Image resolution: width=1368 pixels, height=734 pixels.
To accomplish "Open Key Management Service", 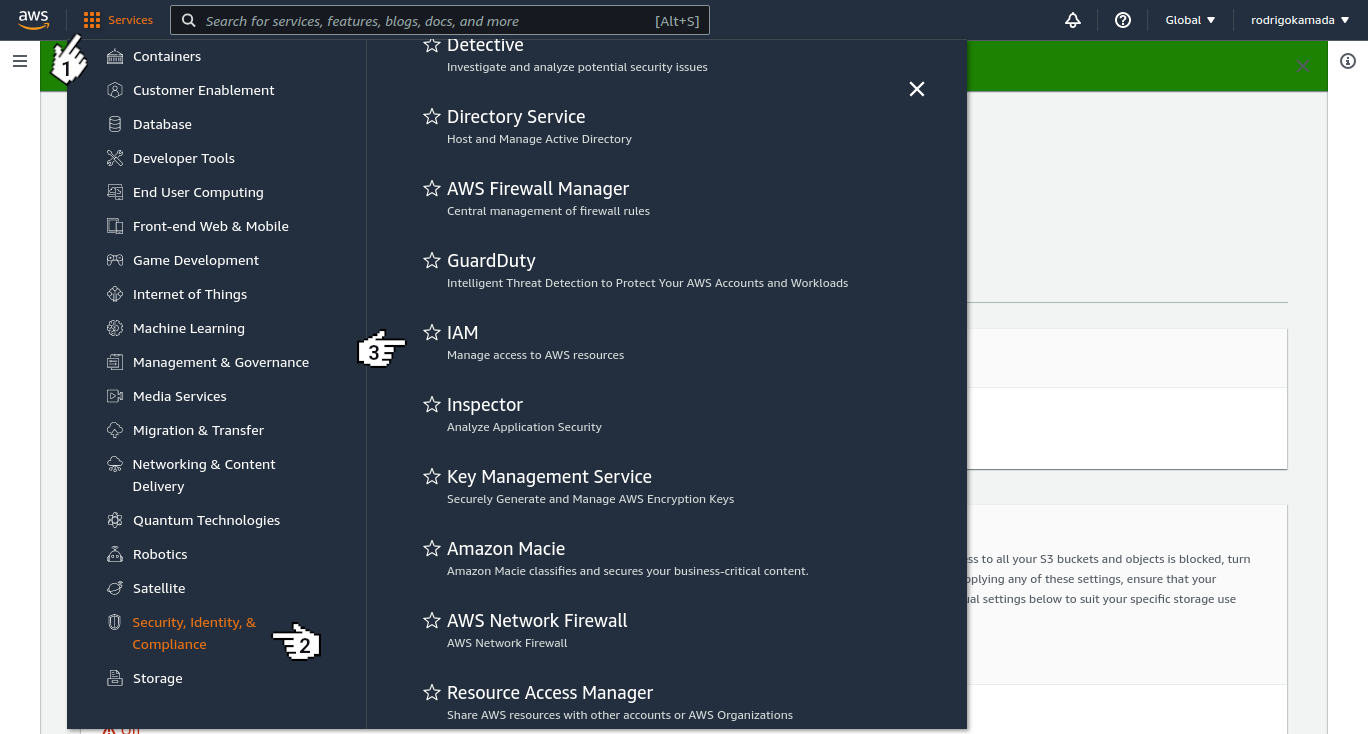I will click(549, 476).
